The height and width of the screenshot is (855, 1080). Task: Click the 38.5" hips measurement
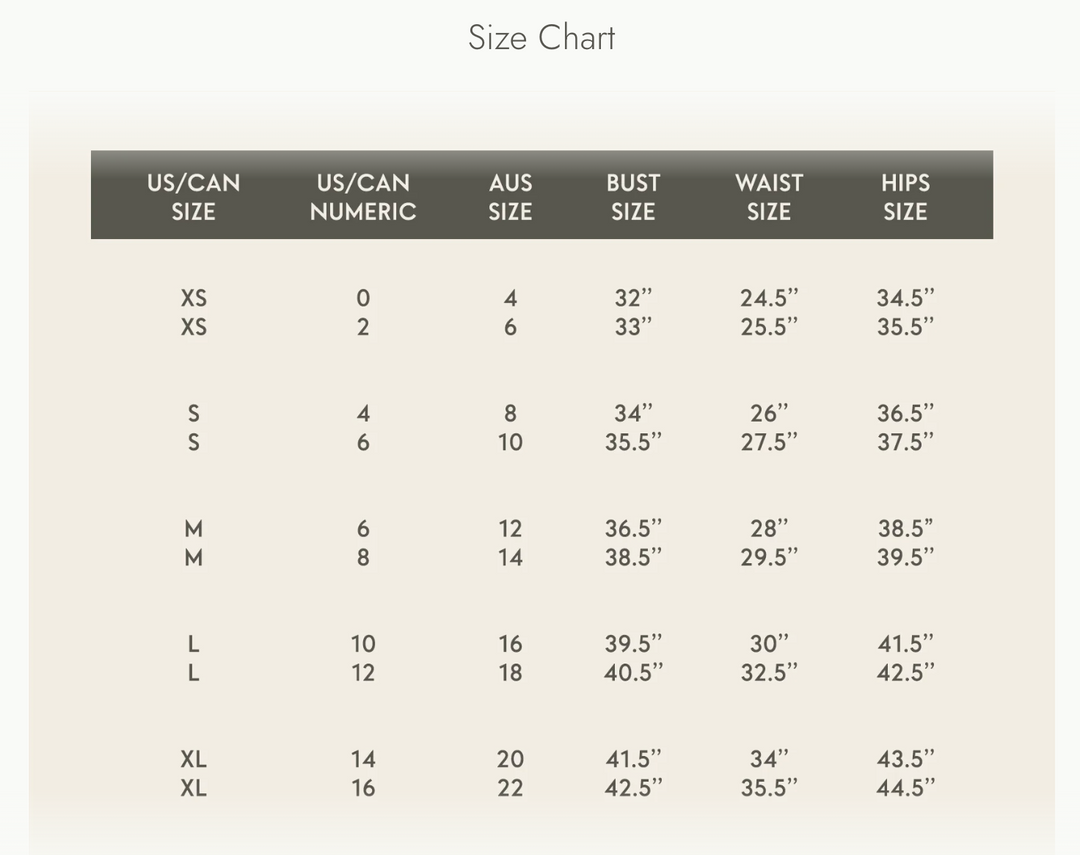905,528
